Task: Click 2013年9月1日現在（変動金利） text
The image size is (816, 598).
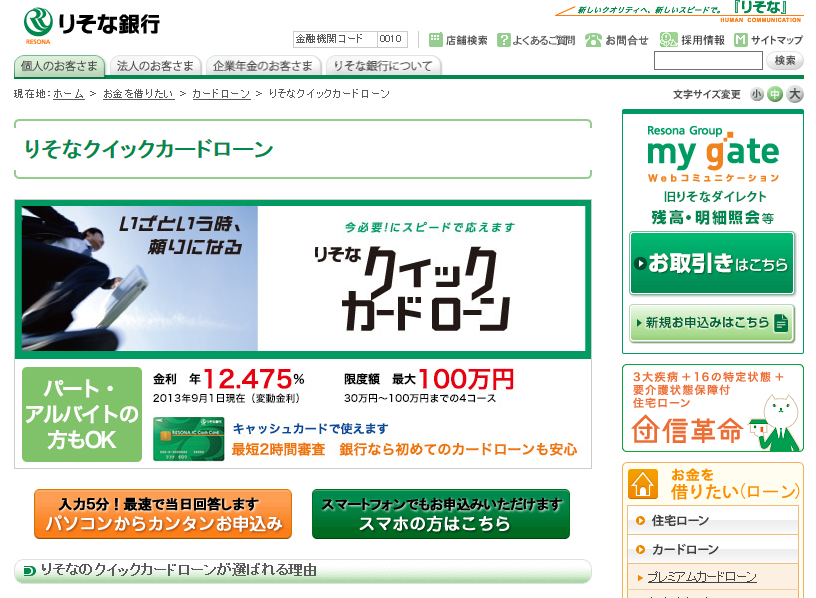Action: point(227,399)
